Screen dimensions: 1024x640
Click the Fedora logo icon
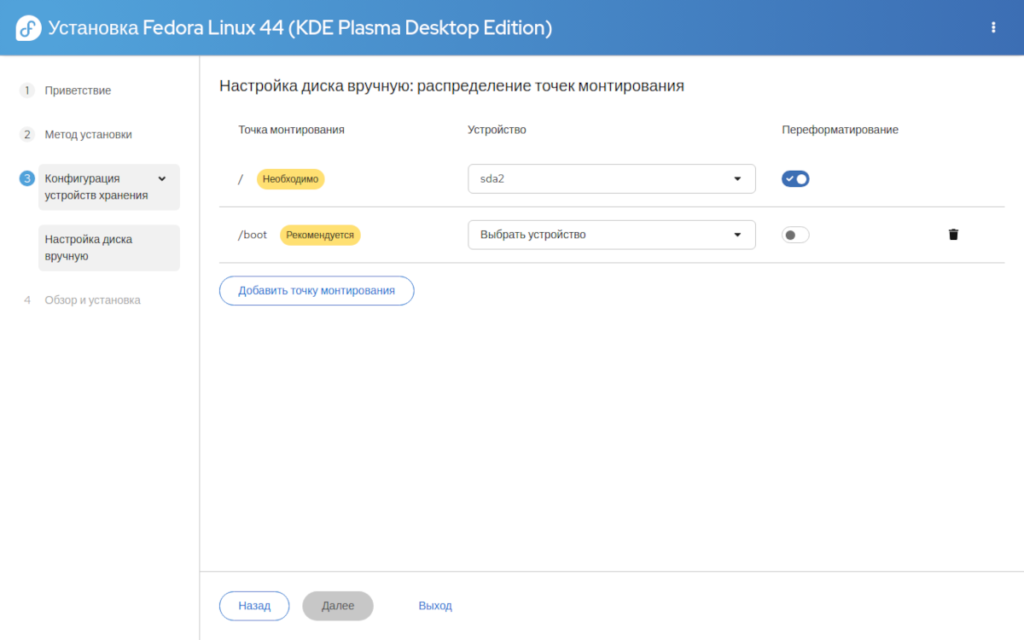point(28,28)
